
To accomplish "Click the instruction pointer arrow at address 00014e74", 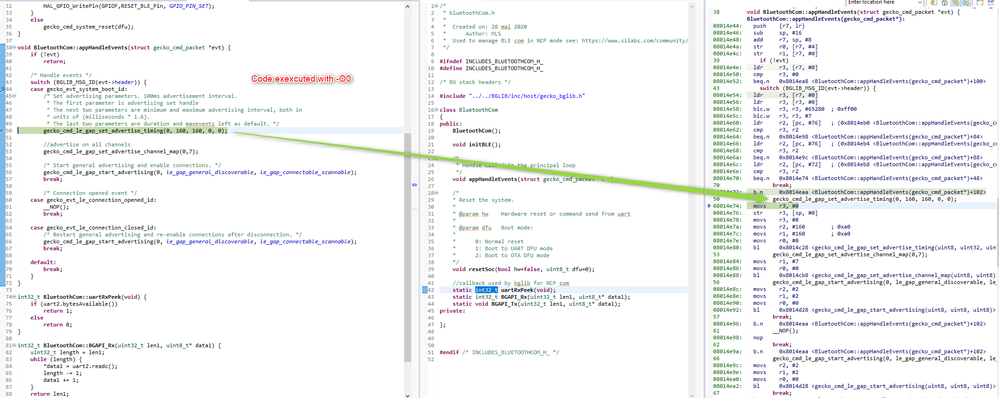I will point(710,206).
